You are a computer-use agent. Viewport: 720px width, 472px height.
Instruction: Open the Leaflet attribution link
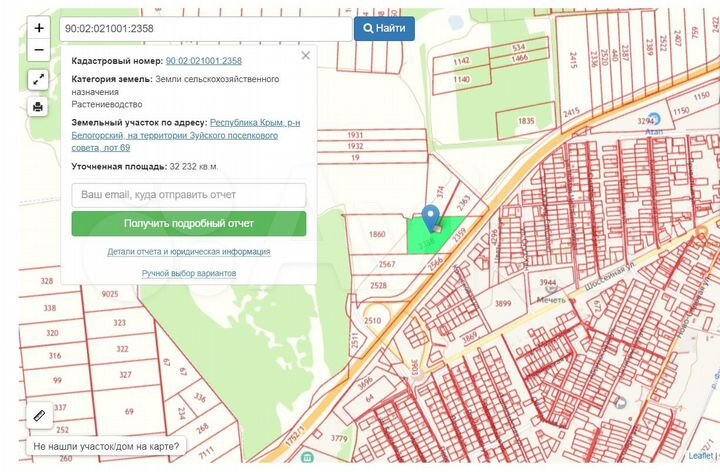701,455
